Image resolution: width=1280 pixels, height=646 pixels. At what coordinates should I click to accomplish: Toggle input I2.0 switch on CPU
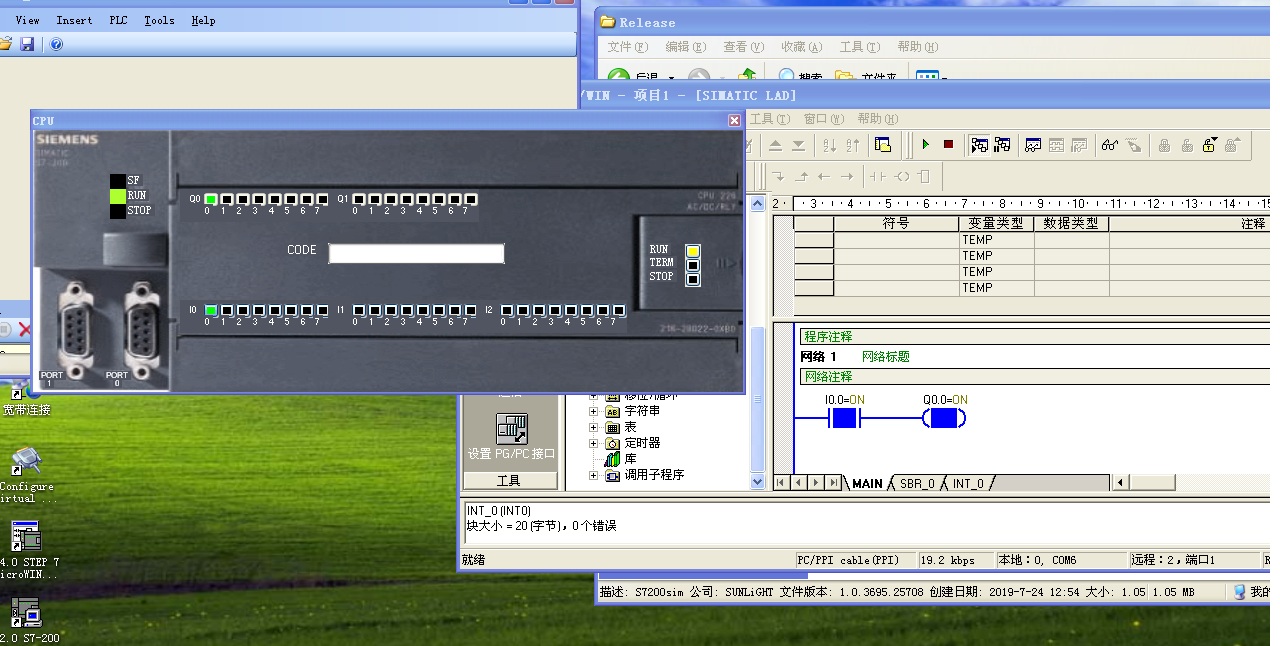coord(507,311)
